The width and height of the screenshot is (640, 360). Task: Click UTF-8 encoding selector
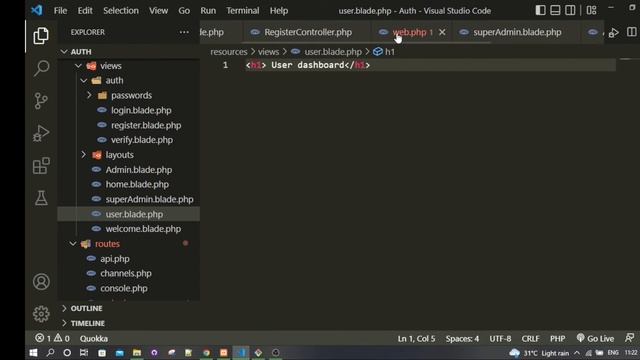[x=500, y=339]
